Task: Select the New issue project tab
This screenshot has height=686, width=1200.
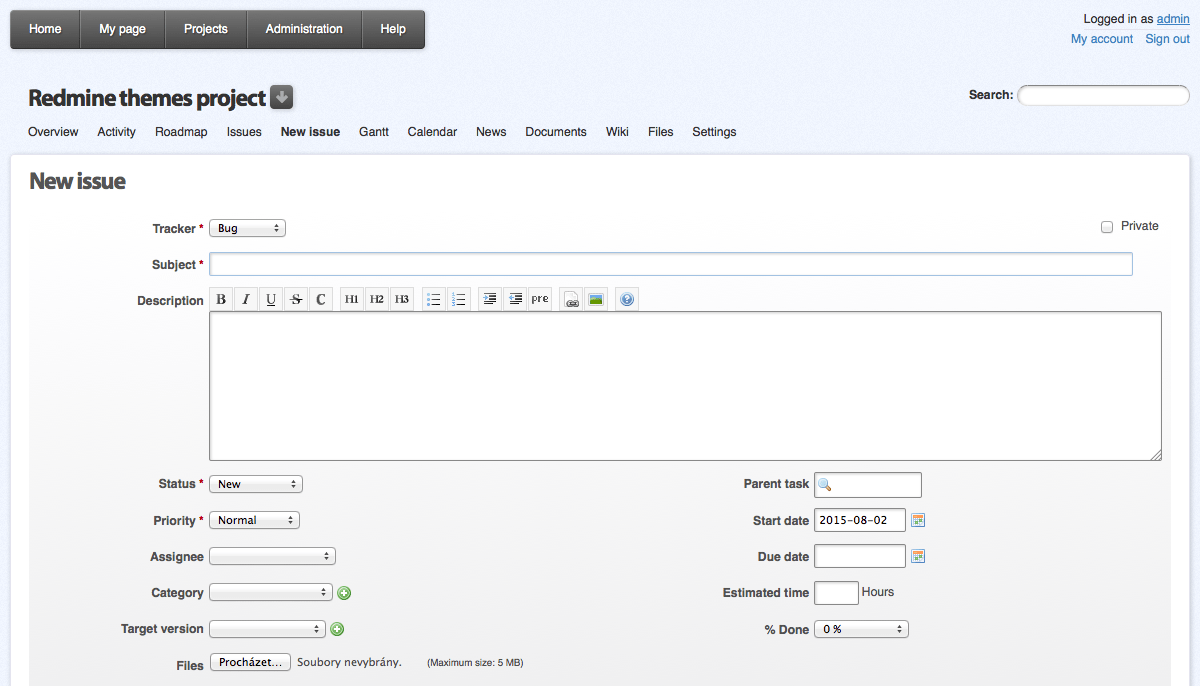Action: click(x=310, y=132)
